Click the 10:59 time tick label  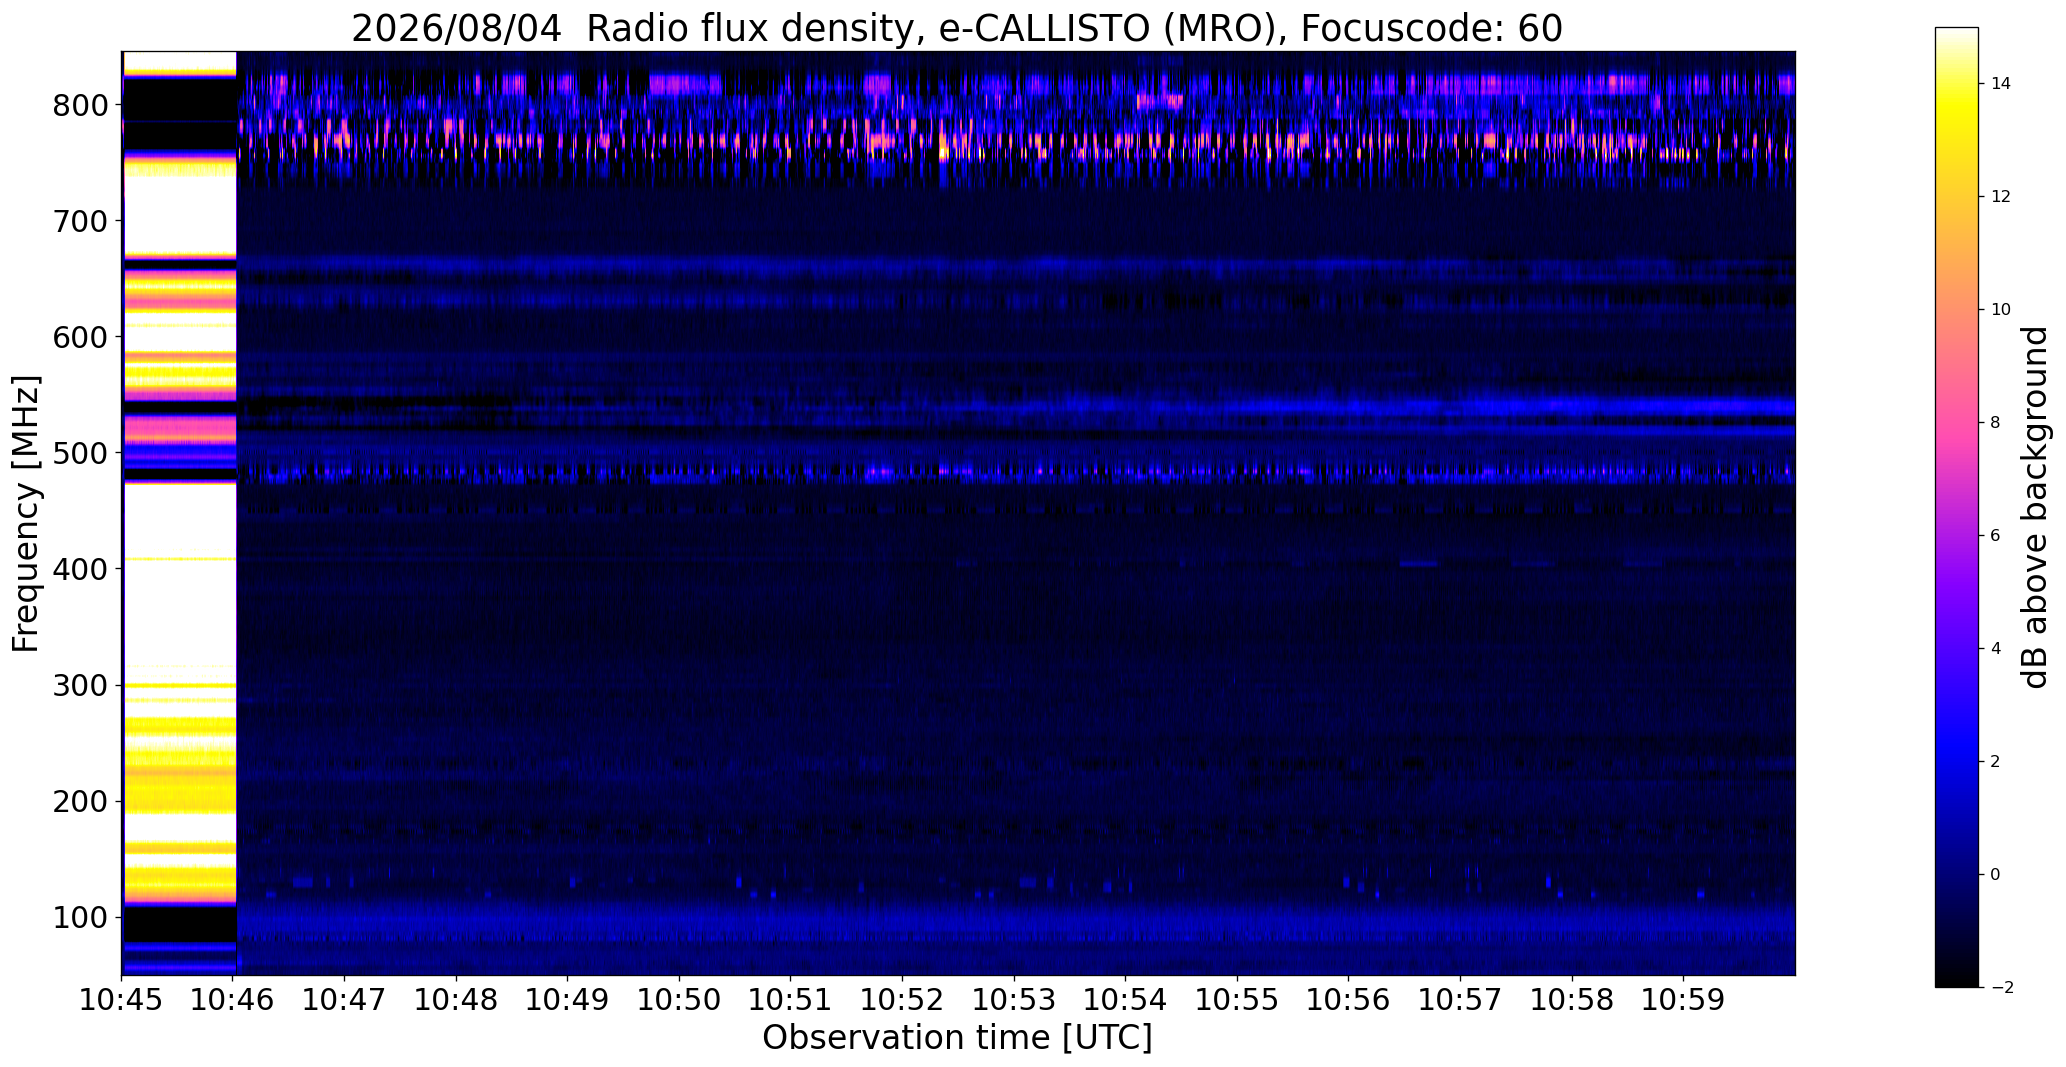[1683, 999]
